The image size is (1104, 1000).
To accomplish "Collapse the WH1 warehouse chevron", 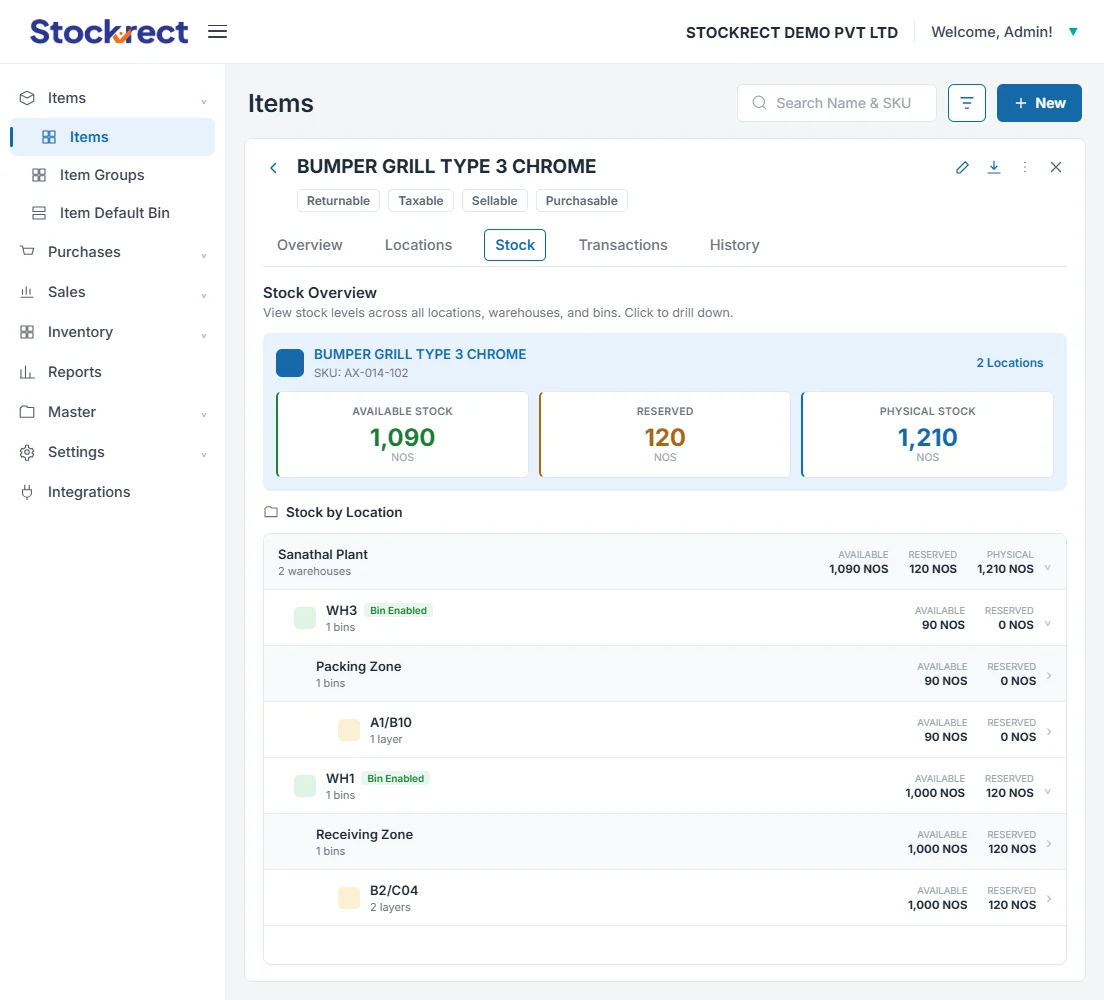I will pyautogui.click(x=1048, y=792).
